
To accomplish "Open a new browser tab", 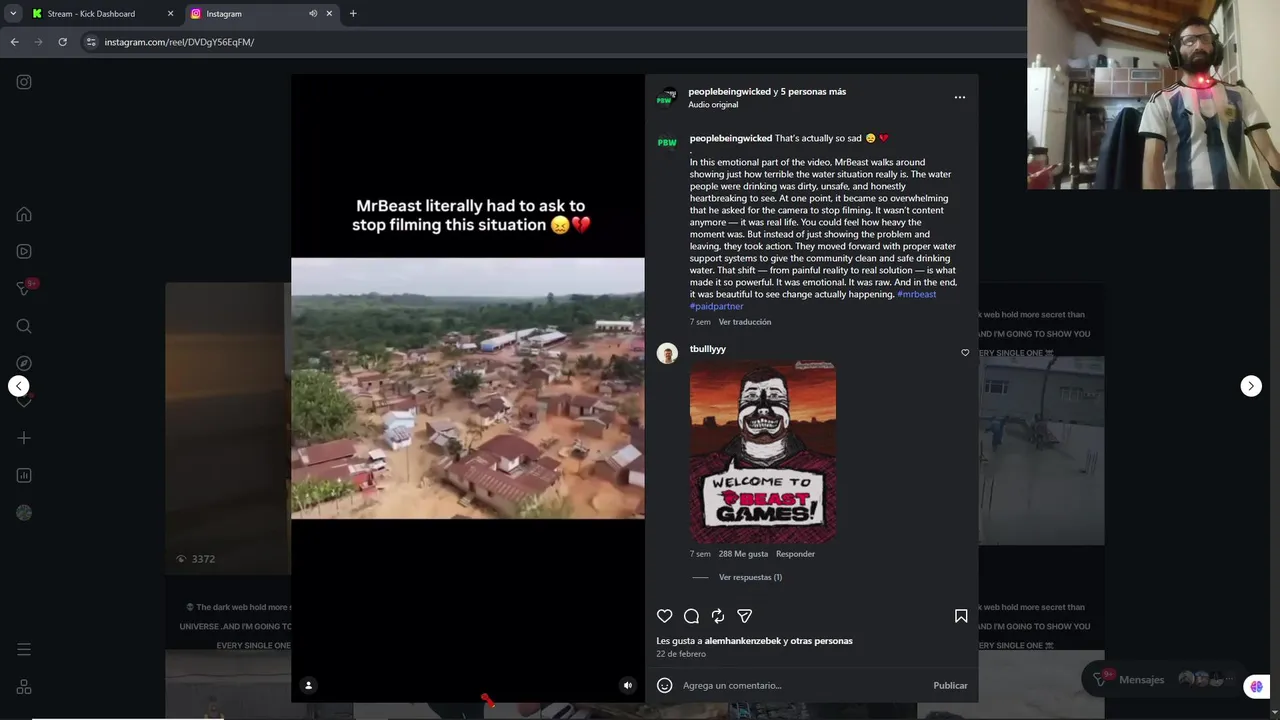I will 353,14.
